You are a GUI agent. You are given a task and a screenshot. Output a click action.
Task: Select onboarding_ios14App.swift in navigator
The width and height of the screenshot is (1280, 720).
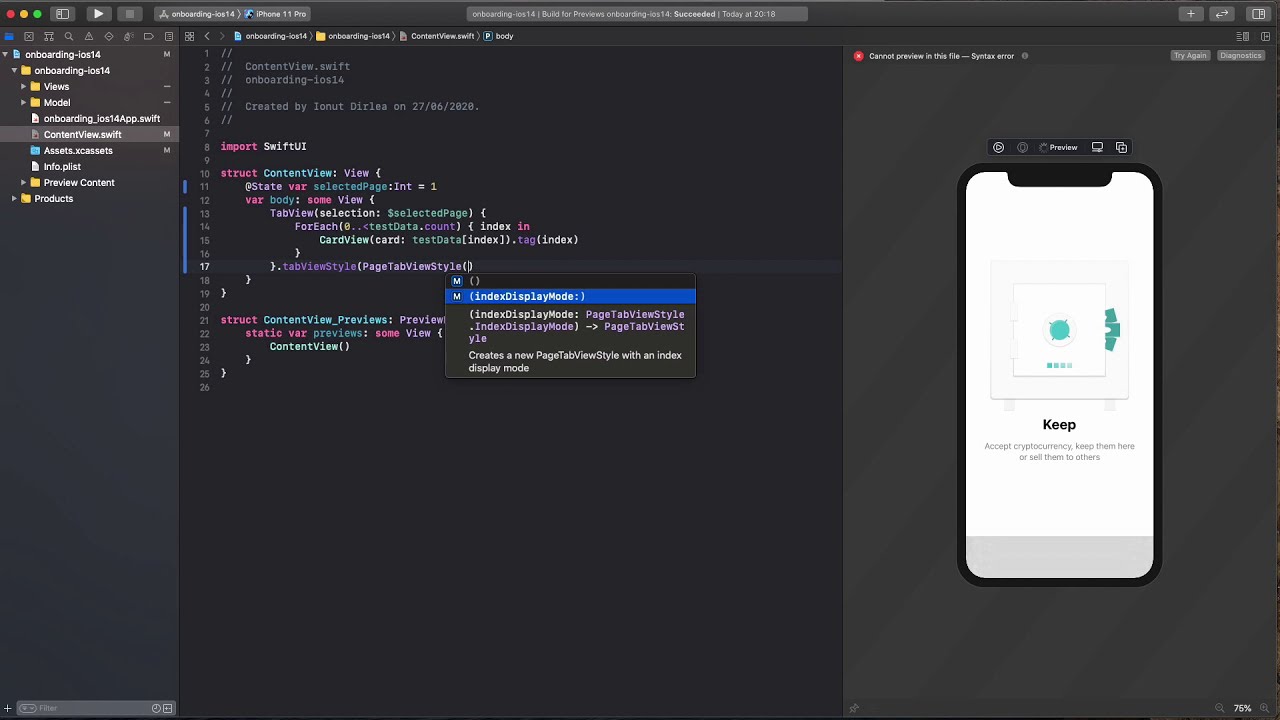click(101, 119)
